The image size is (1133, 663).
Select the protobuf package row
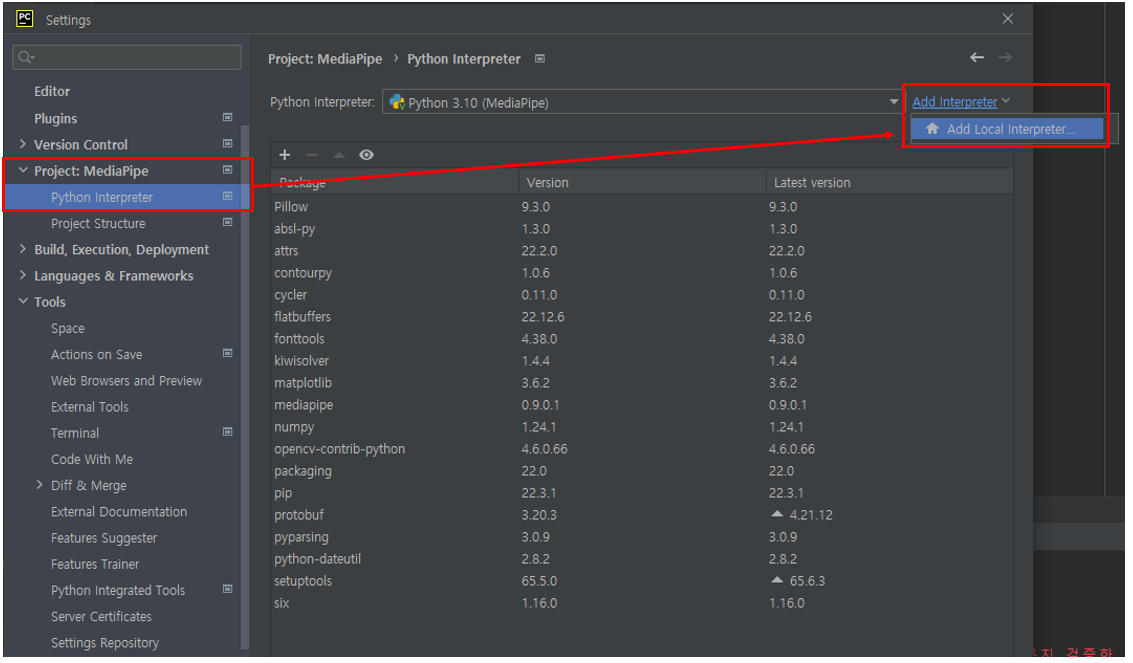coord(642,515)
